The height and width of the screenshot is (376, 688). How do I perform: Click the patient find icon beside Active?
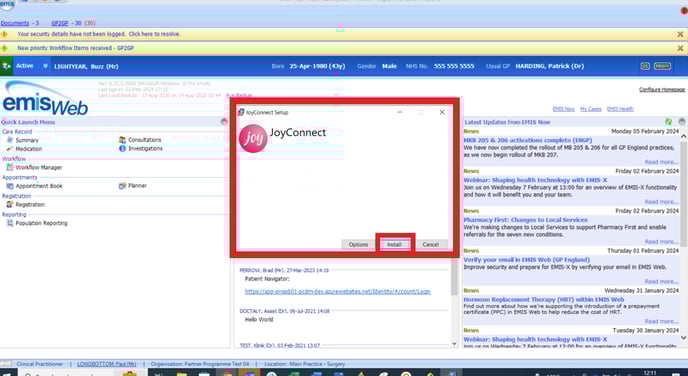click(x=7, y=66)
